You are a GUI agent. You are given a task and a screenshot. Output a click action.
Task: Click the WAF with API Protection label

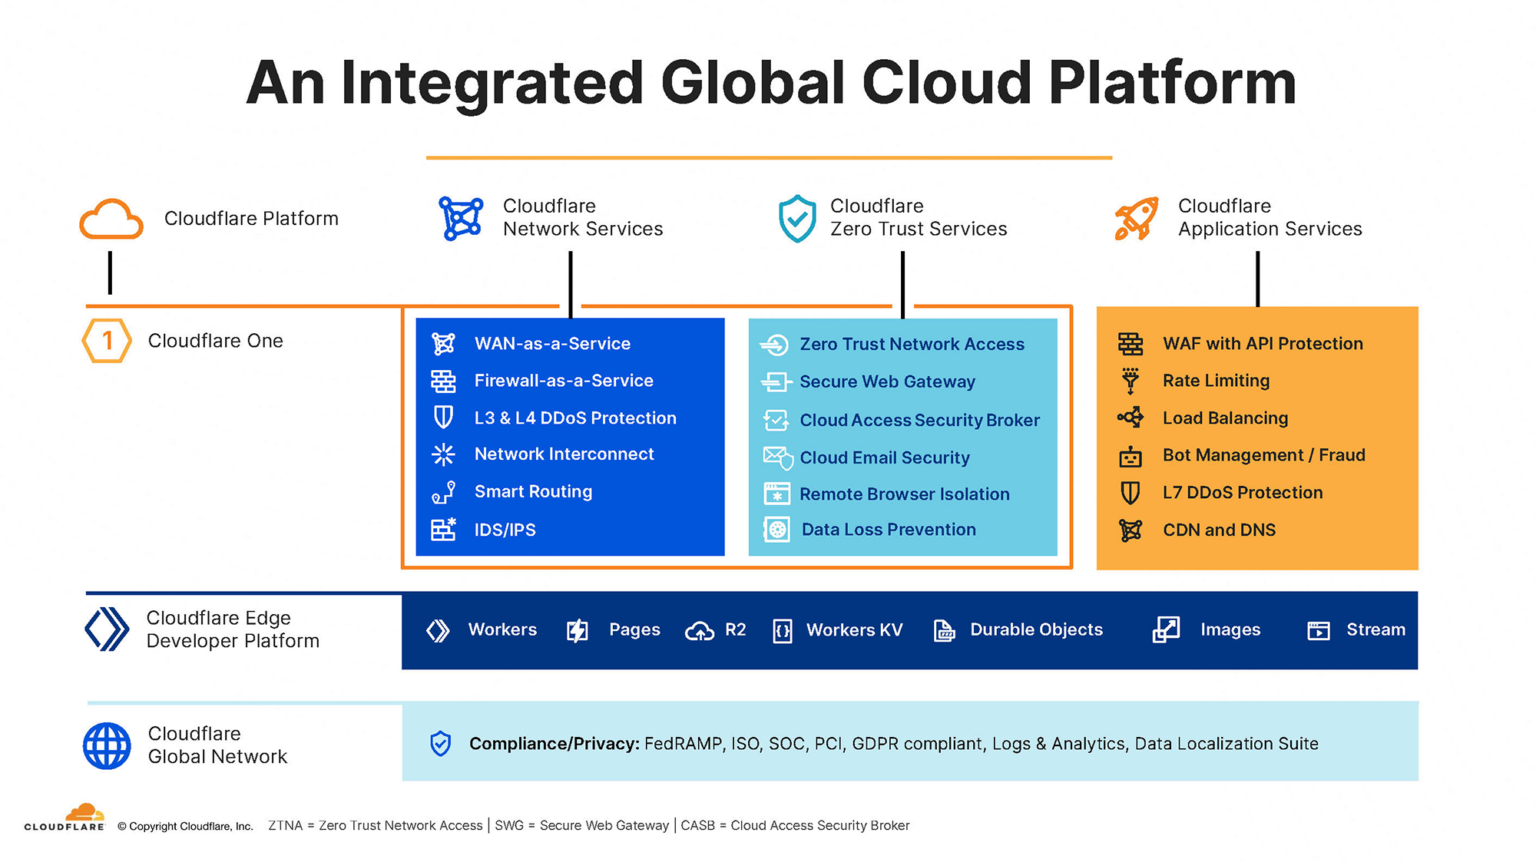(x=1262, y=344)
